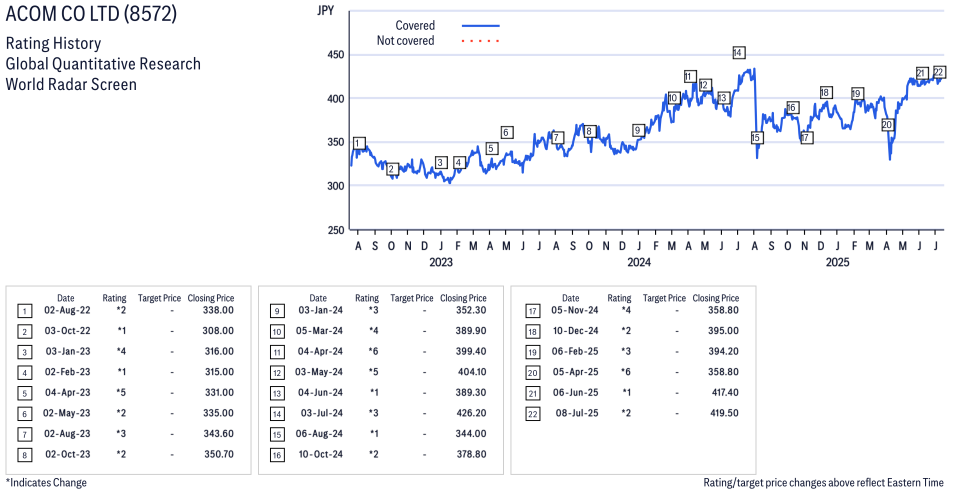Click the blue Covered legend line sample

click(x=481, y=26)
